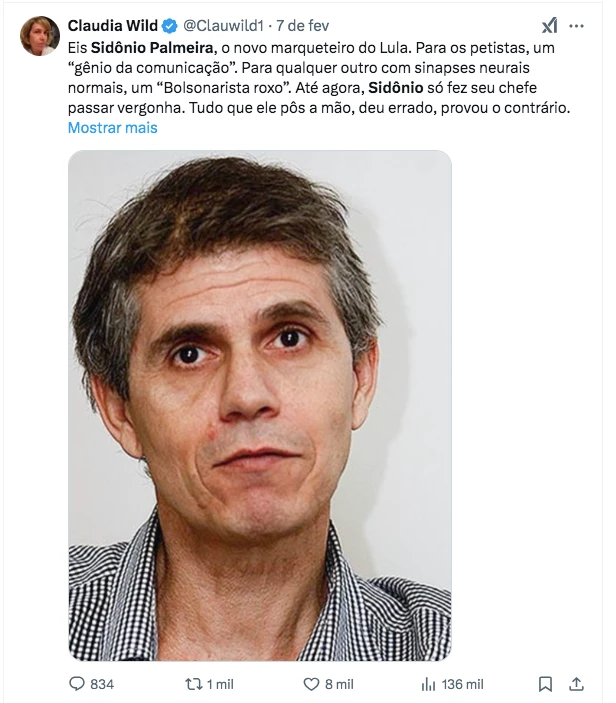The image size is (616, 703).
Task: Click the 1 mil reposts count
Action: (x=220, y=684)
